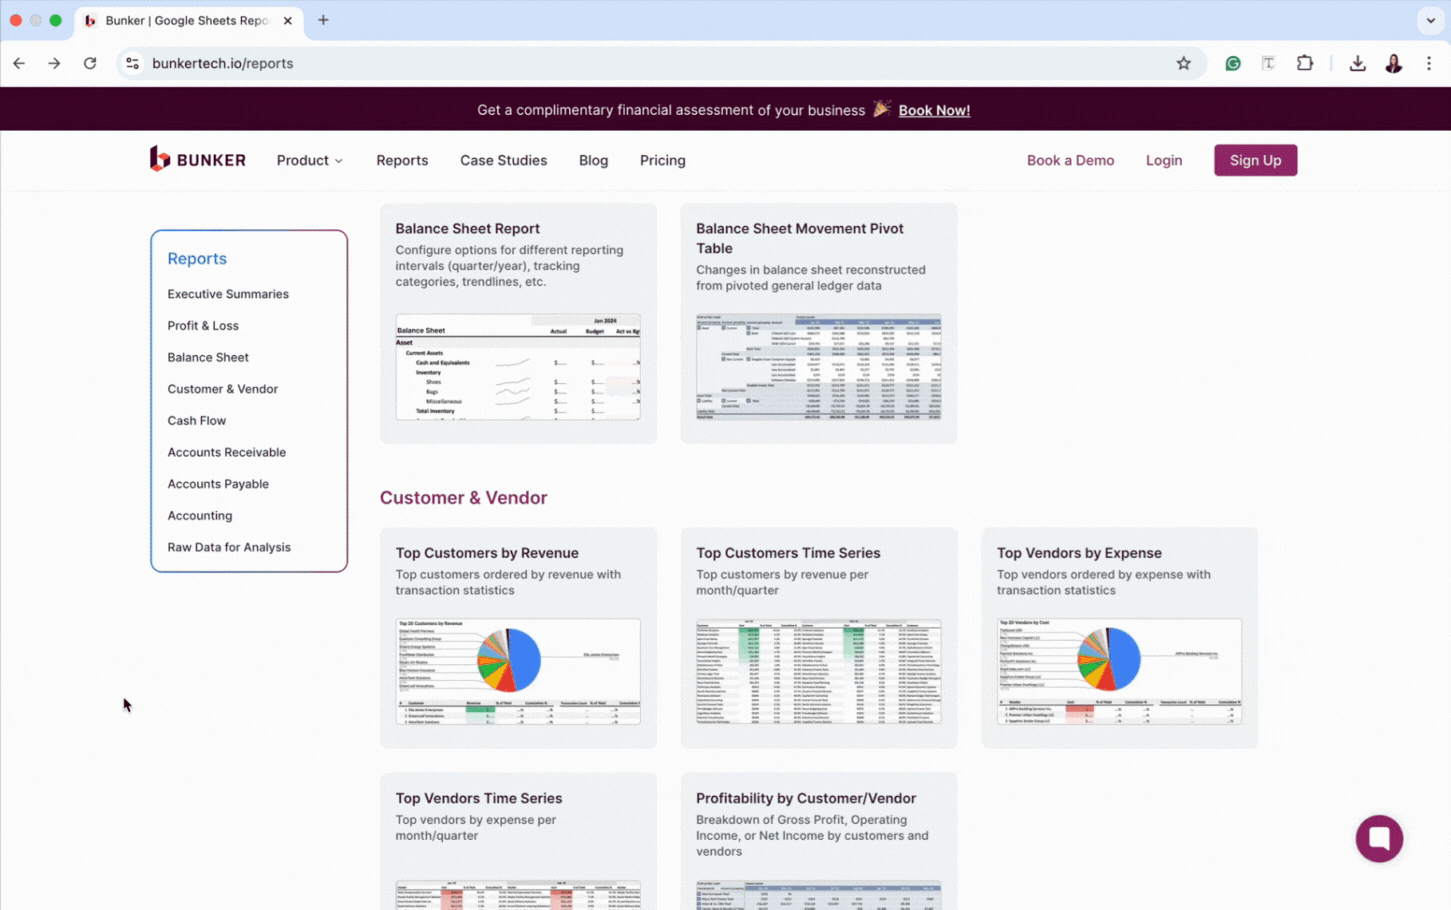Viewport: 1451px width, 910px height.
Task: Open Reports in the top navigation
Action: coord(402,160)
